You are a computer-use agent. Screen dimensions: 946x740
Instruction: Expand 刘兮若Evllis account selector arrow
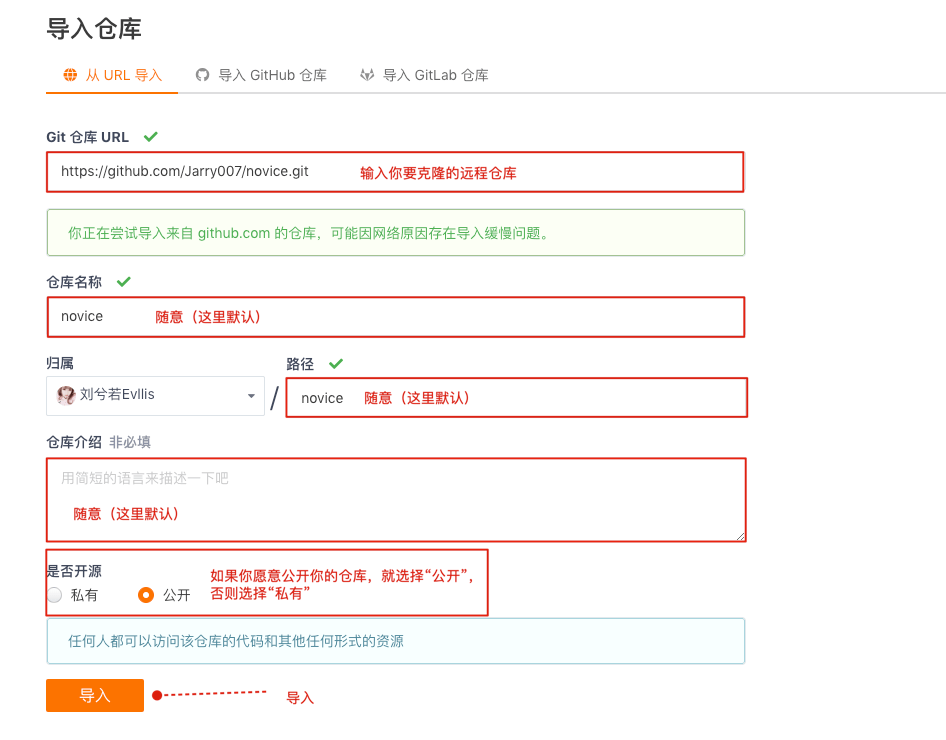point(253,396)
